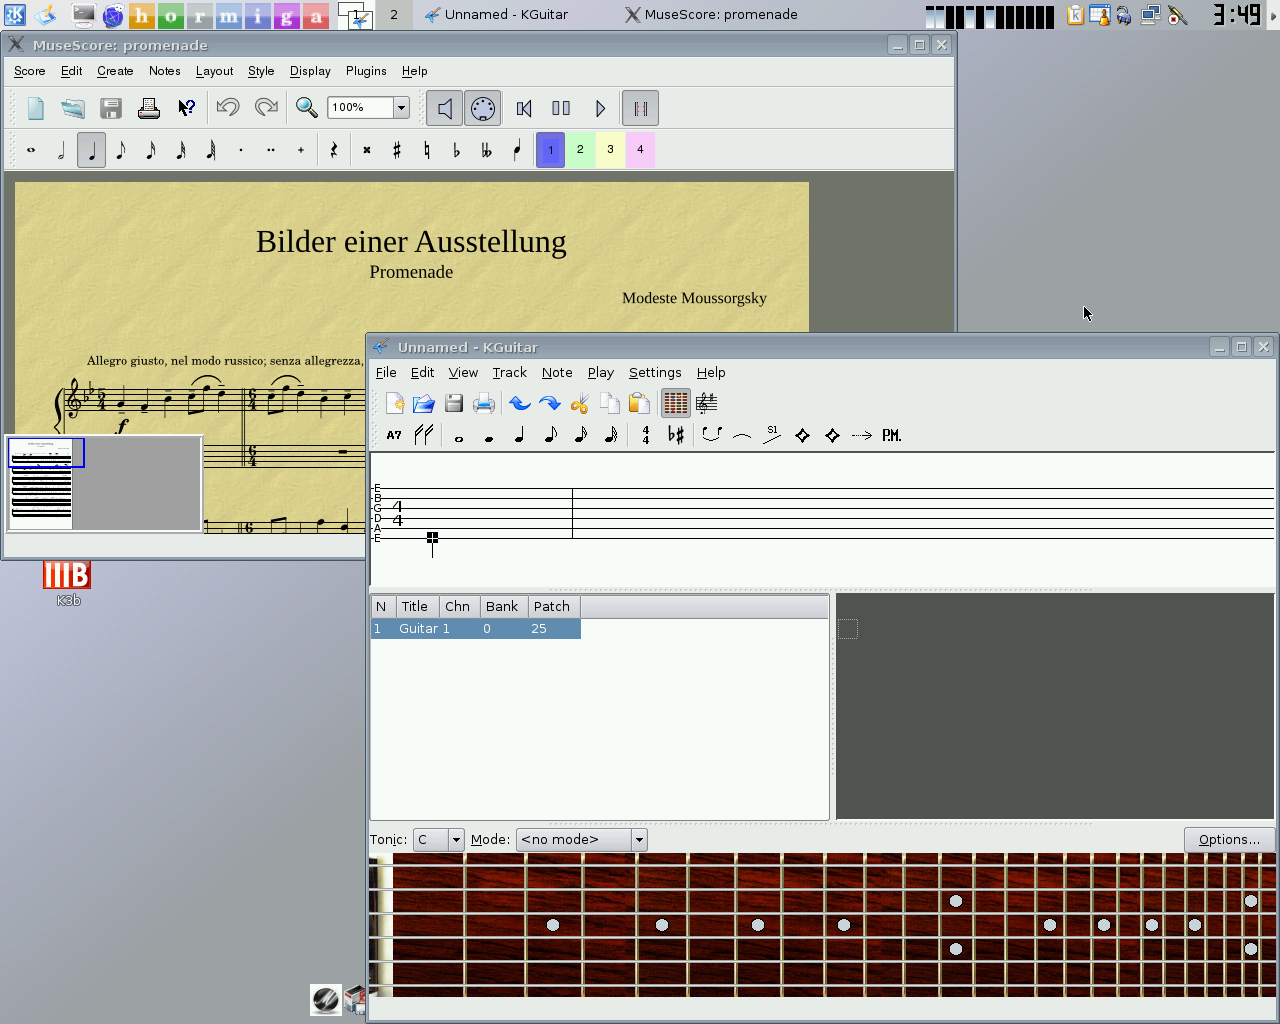Screen dimensions: 1280x1024
Task: Print the MuseScore score
Action: pyautogui.click(x=149, y=108)
